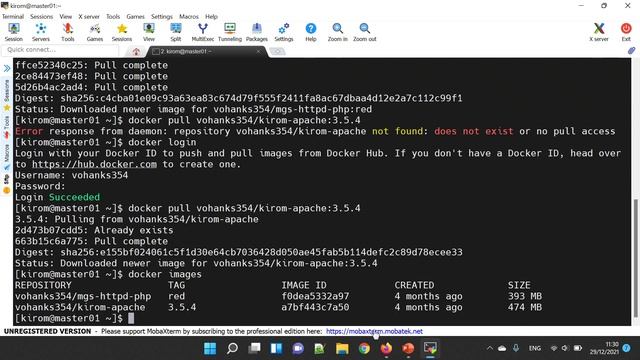Open the Widgets taskbar icon
The image size is (640, 360).
(276, 349)
